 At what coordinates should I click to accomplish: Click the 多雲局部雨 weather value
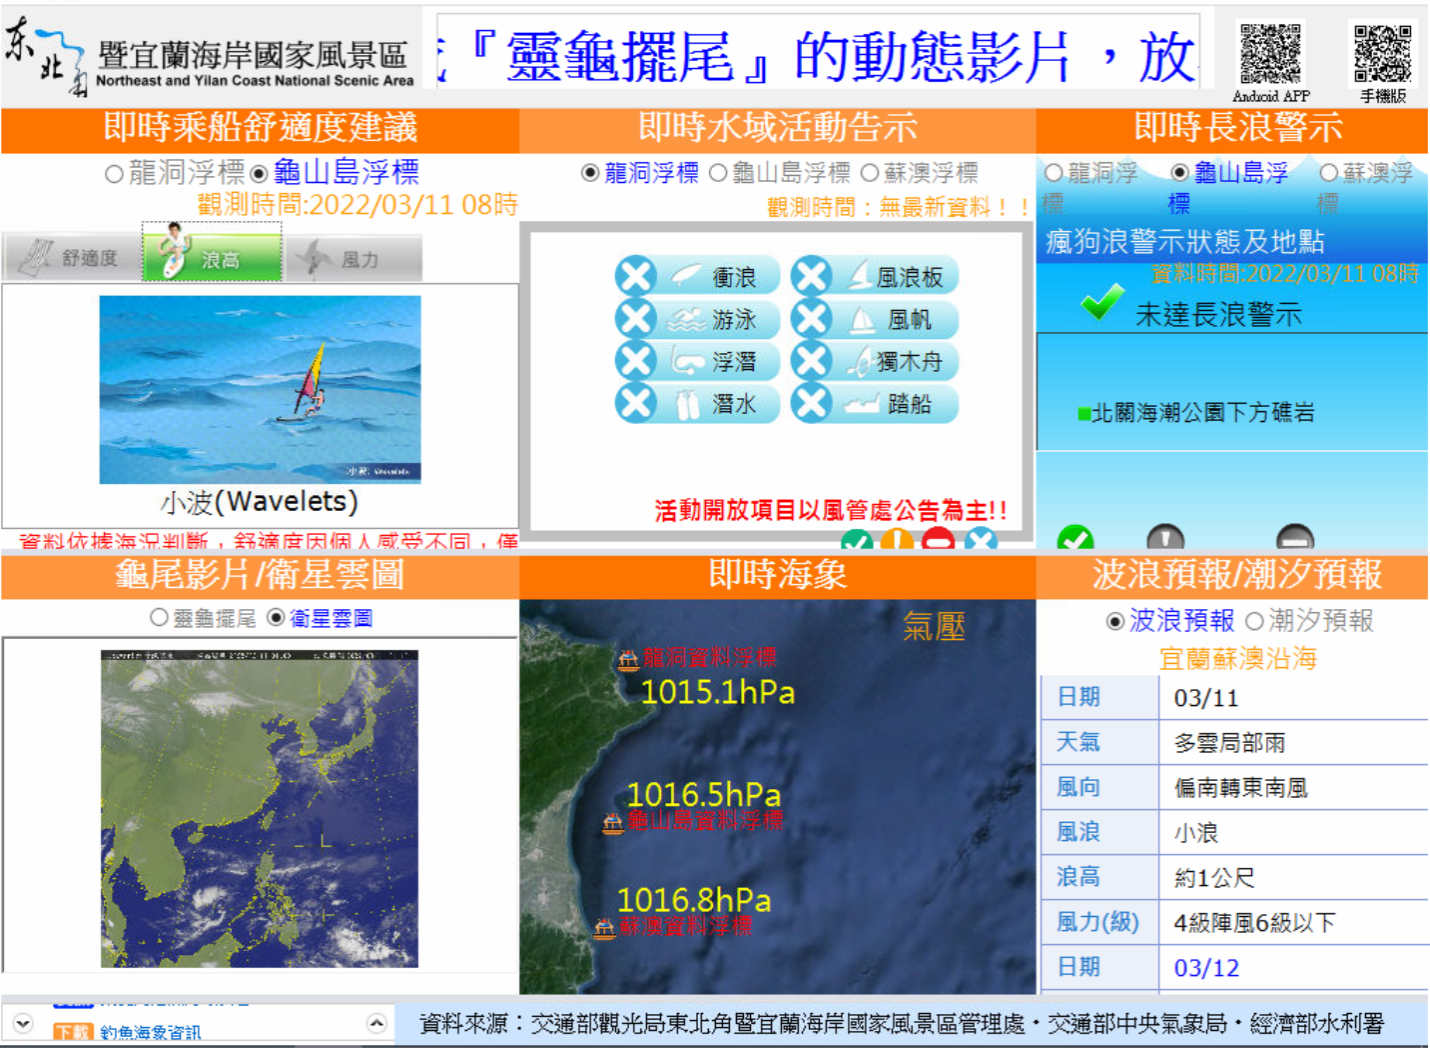coord(1230,743)
